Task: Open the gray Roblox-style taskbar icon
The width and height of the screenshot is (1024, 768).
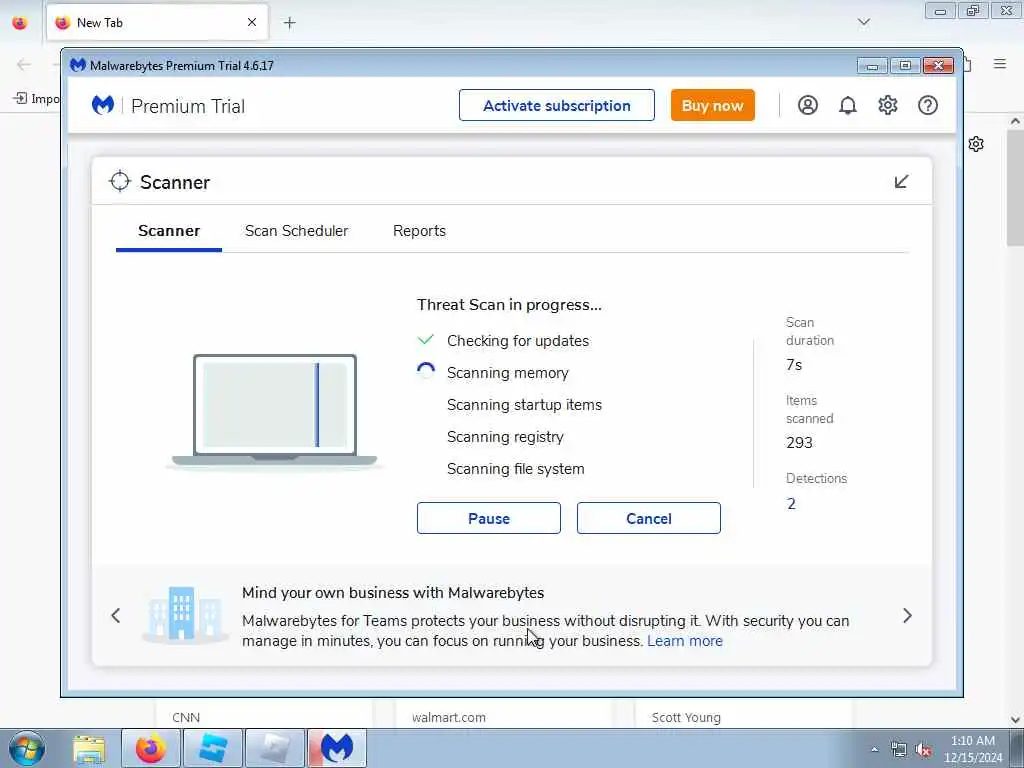Action: (x=275, y=748)
